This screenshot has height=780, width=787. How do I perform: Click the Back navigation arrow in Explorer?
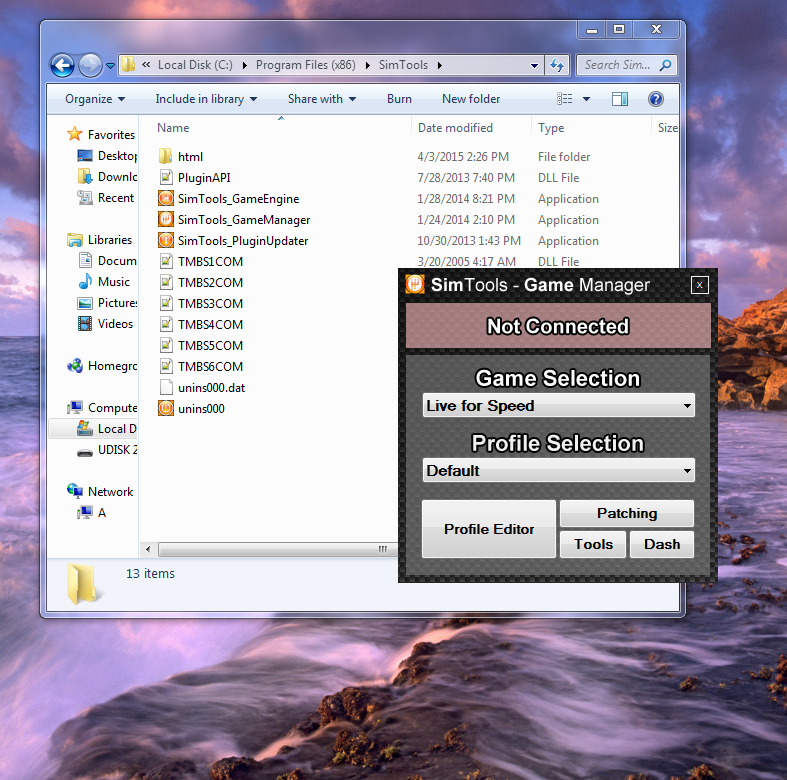coord(63,65)
